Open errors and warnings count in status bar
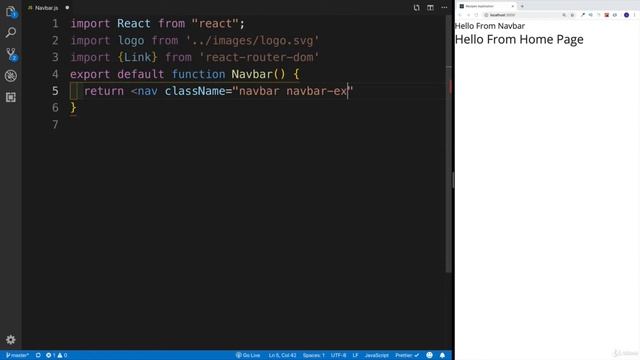The width and height of the screenshot is (640, 360). [x=56, y=355]
